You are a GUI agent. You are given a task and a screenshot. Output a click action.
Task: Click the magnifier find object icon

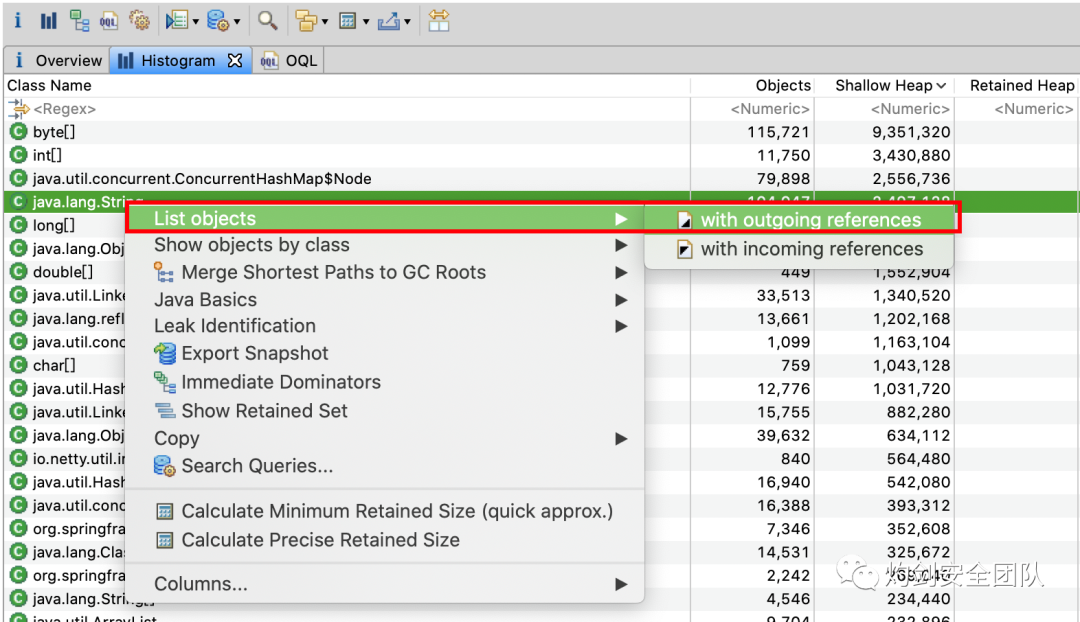click(267, 21)
